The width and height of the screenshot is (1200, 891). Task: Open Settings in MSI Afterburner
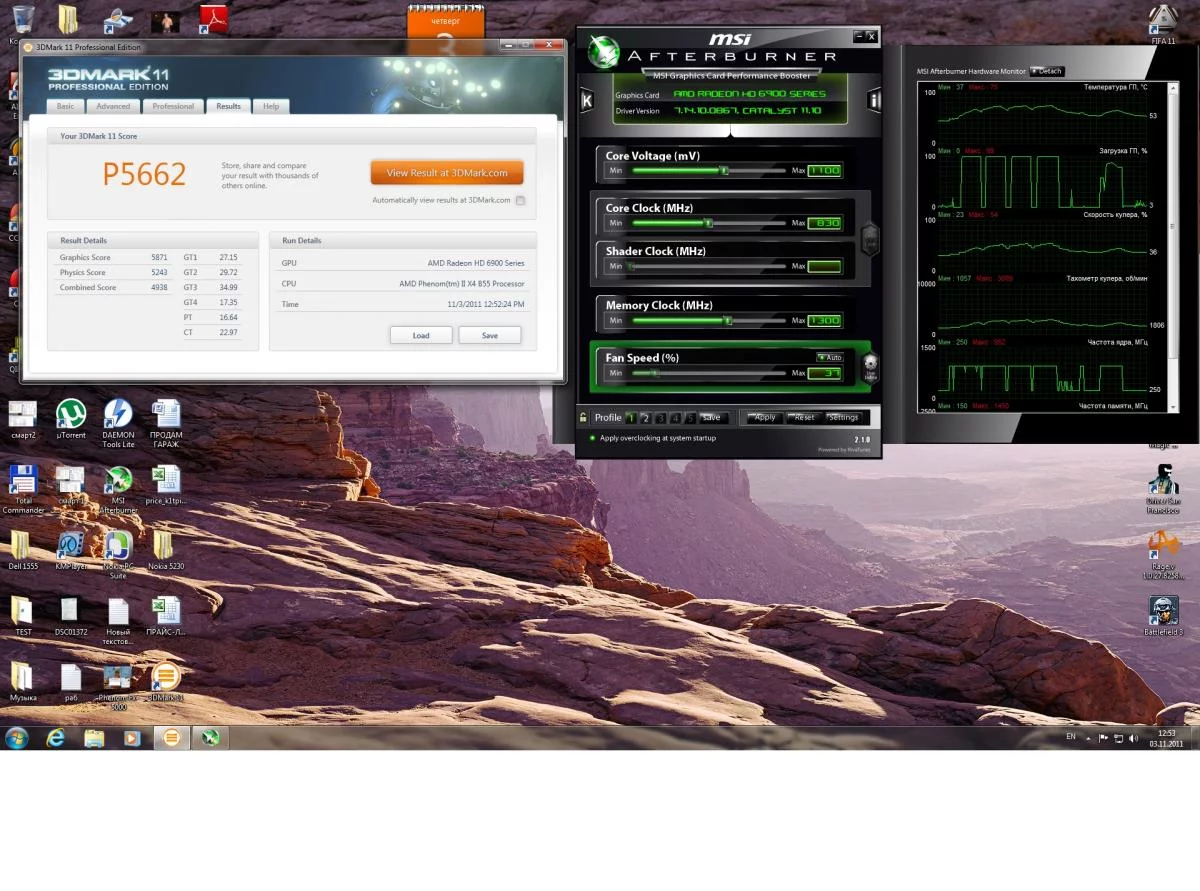click(842, 418)
